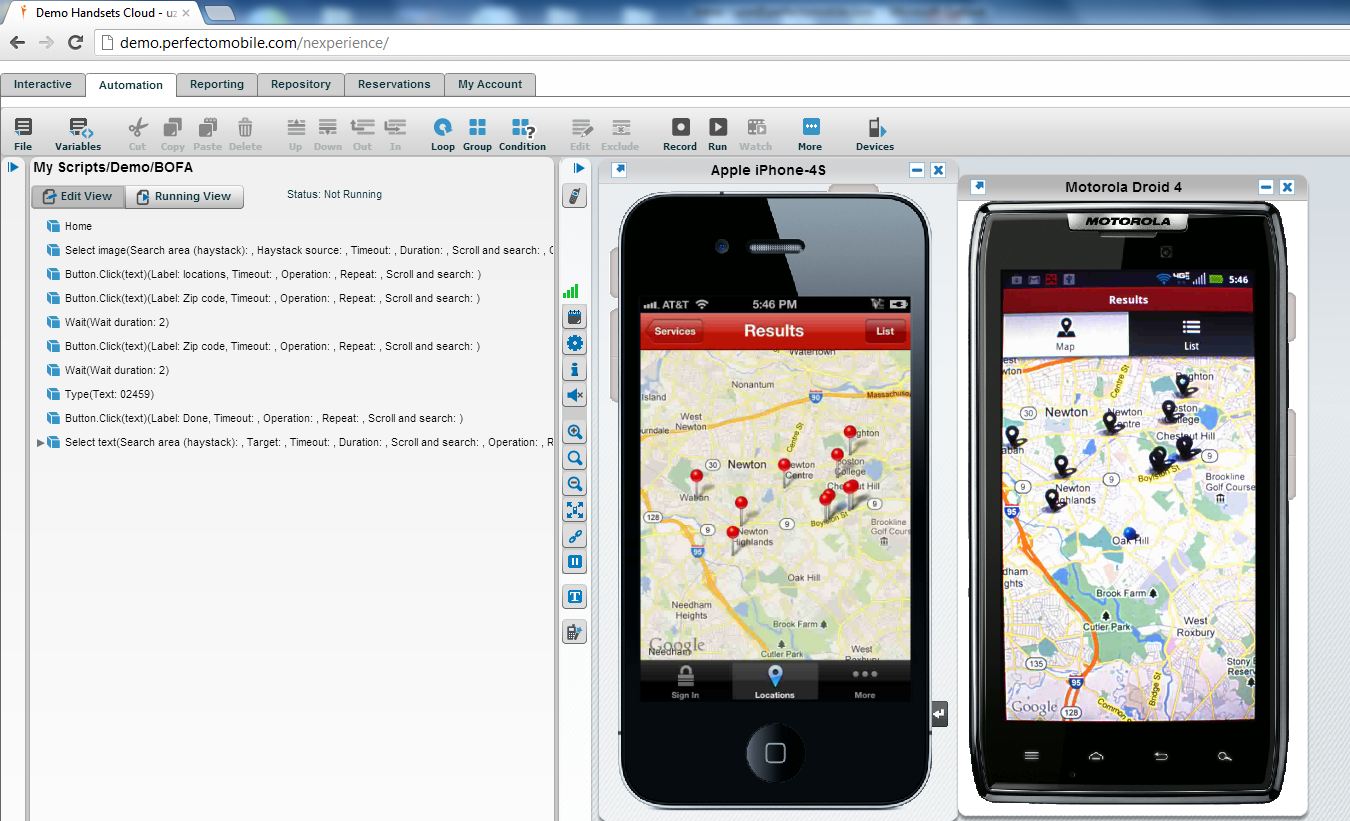Switch to Edit View
Image resolution: width=1350 pixels, height=821 pixels.
pos(78,197)
